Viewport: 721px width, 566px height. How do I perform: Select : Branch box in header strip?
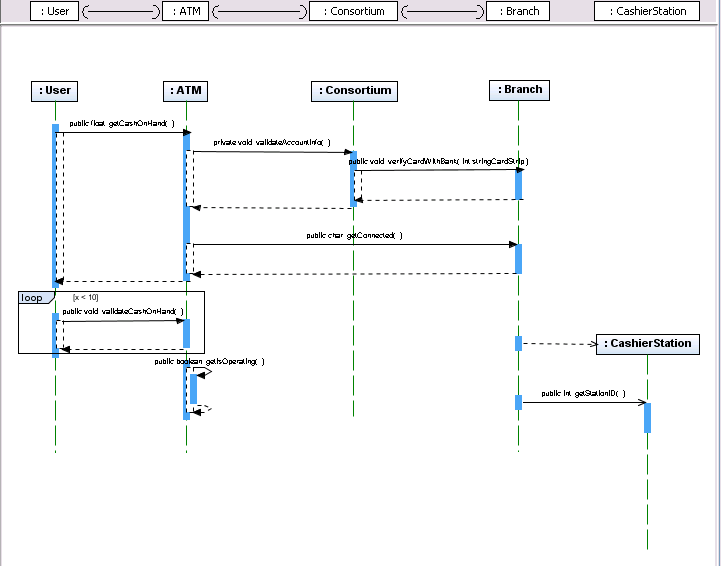(x=518, y=11)
